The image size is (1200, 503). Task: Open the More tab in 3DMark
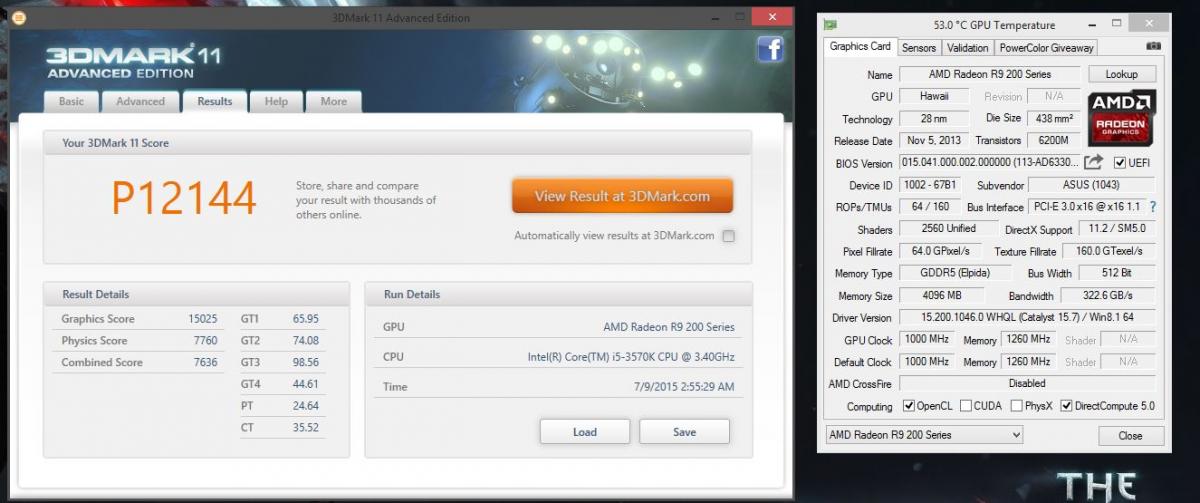coord(334,101)
